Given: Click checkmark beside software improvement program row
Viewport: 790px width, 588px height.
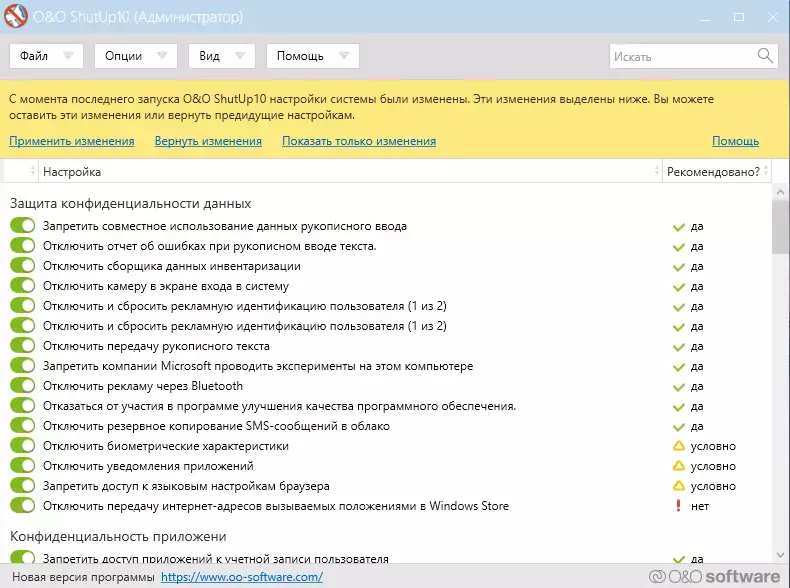Looking at the screenshot, I should (x=679, y=407).
